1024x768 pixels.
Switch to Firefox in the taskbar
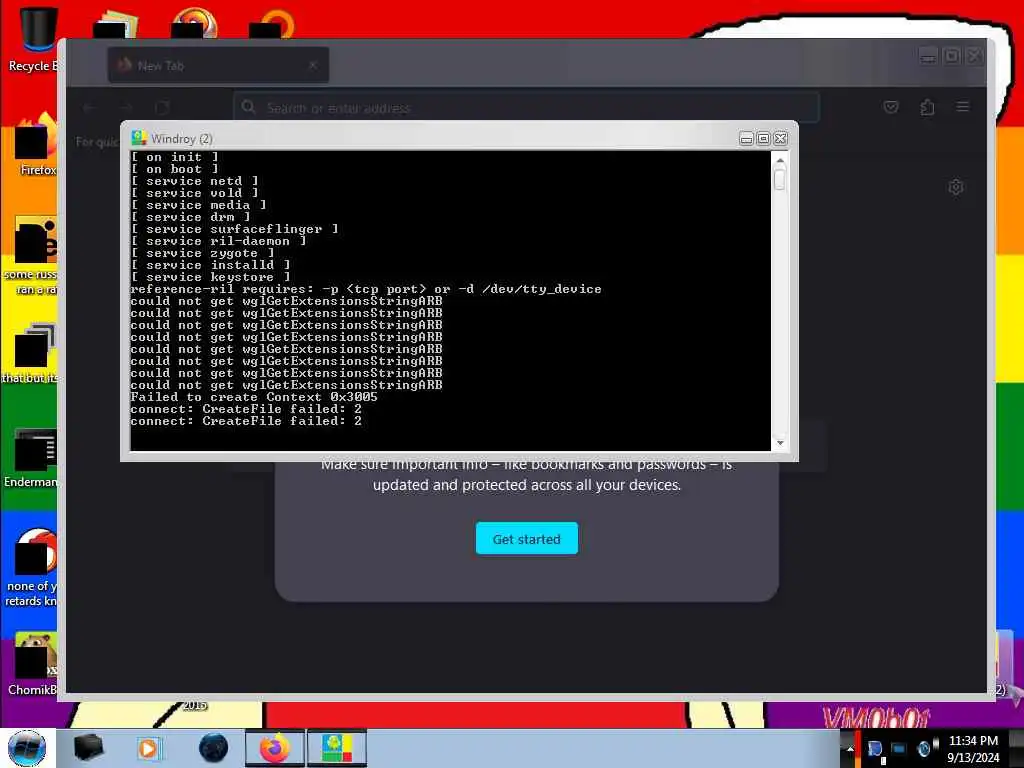[x=274, y=748]
